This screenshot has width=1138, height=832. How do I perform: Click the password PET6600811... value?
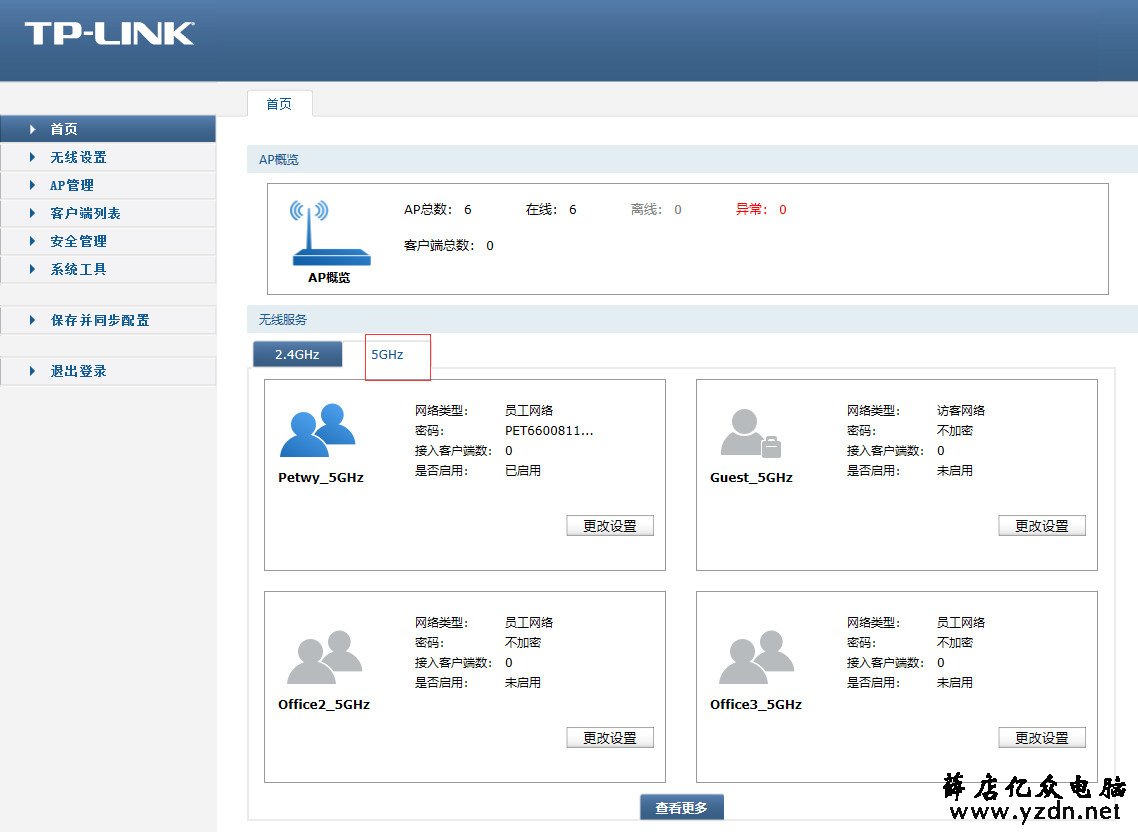click(549, 431)
